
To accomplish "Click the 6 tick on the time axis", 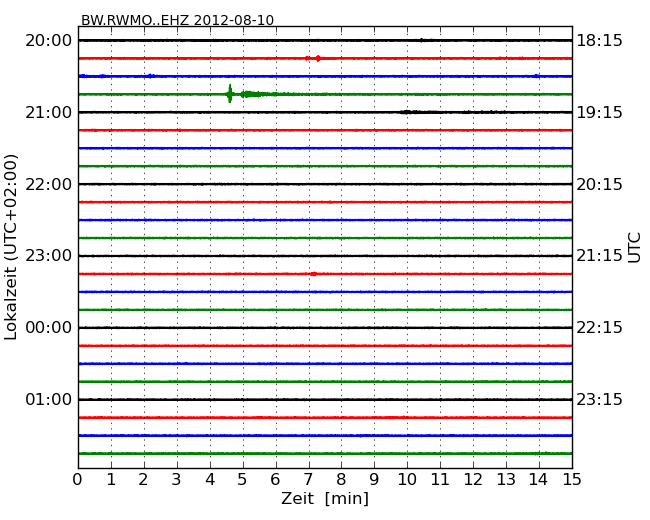I will (275, 479).
